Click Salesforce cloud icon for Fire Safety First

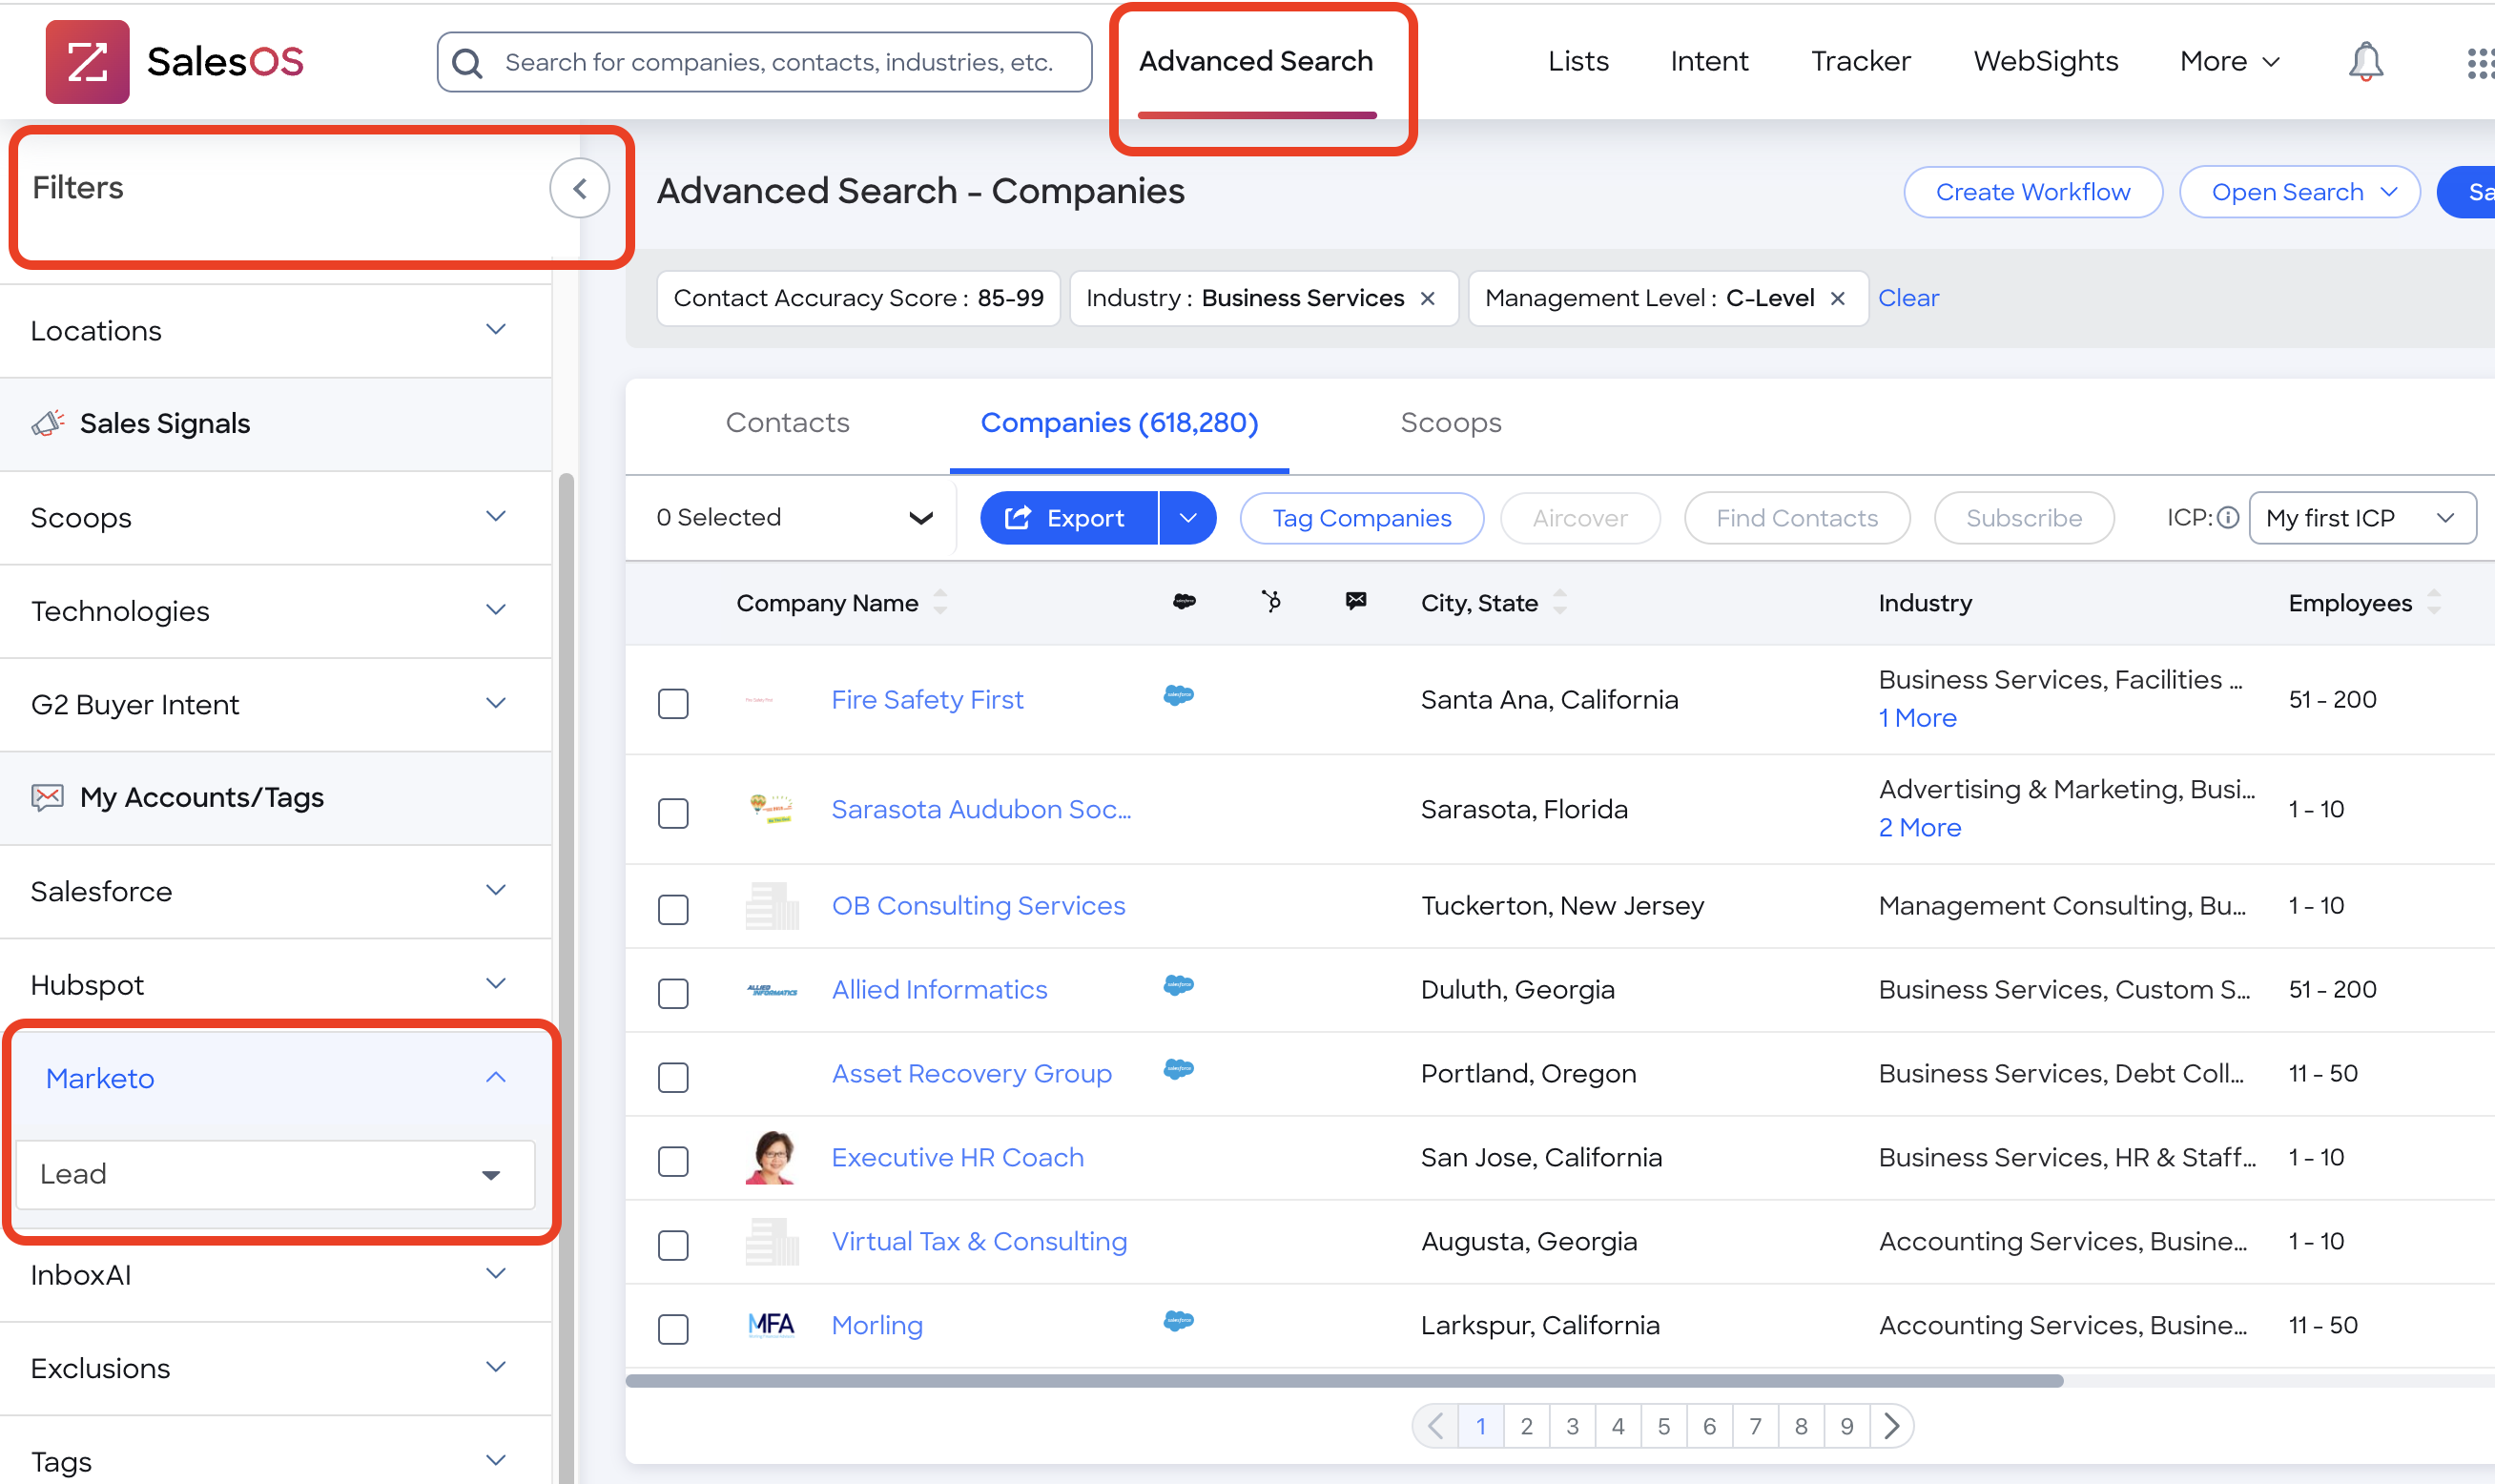[x=1179, y=695]
